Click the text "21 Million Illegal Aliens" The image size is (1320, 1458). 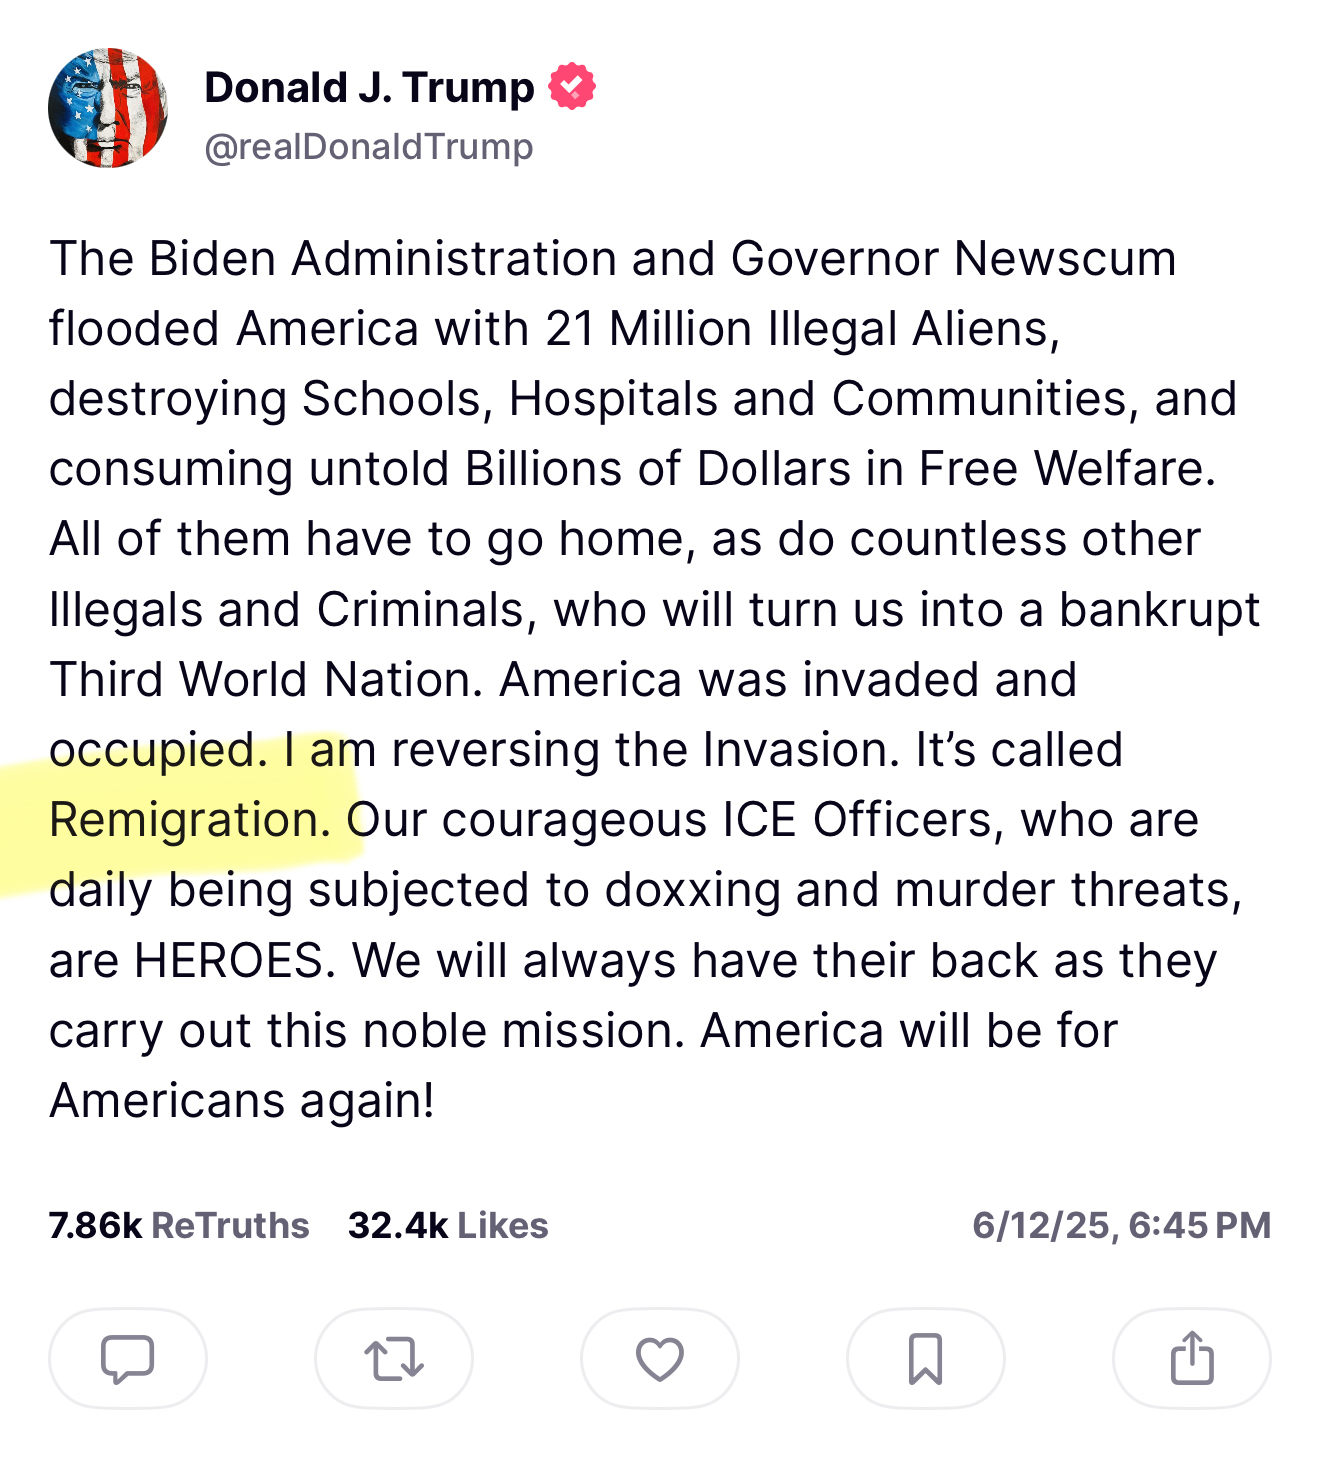(802, 329)
